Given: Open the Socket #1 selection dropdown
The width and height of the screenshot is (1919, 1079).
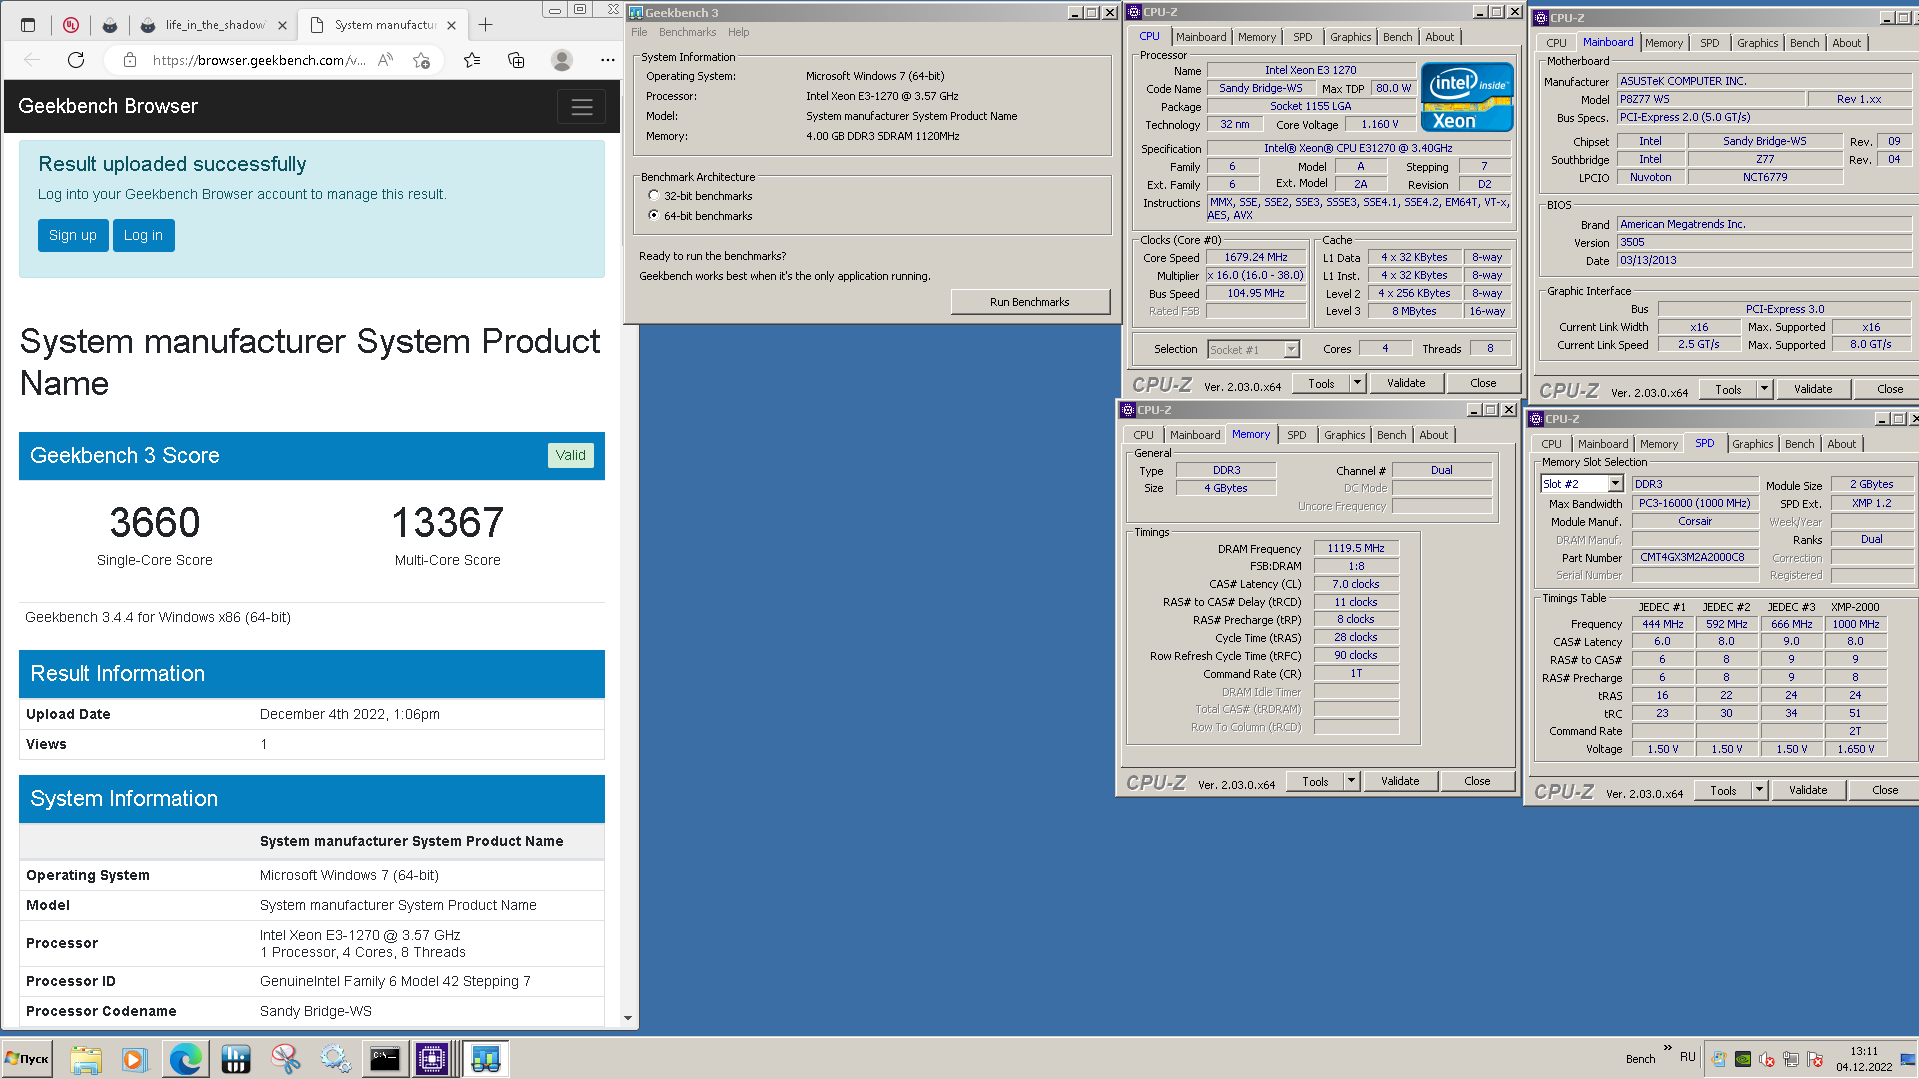Looking at the screenshot, I should 1291,349.
